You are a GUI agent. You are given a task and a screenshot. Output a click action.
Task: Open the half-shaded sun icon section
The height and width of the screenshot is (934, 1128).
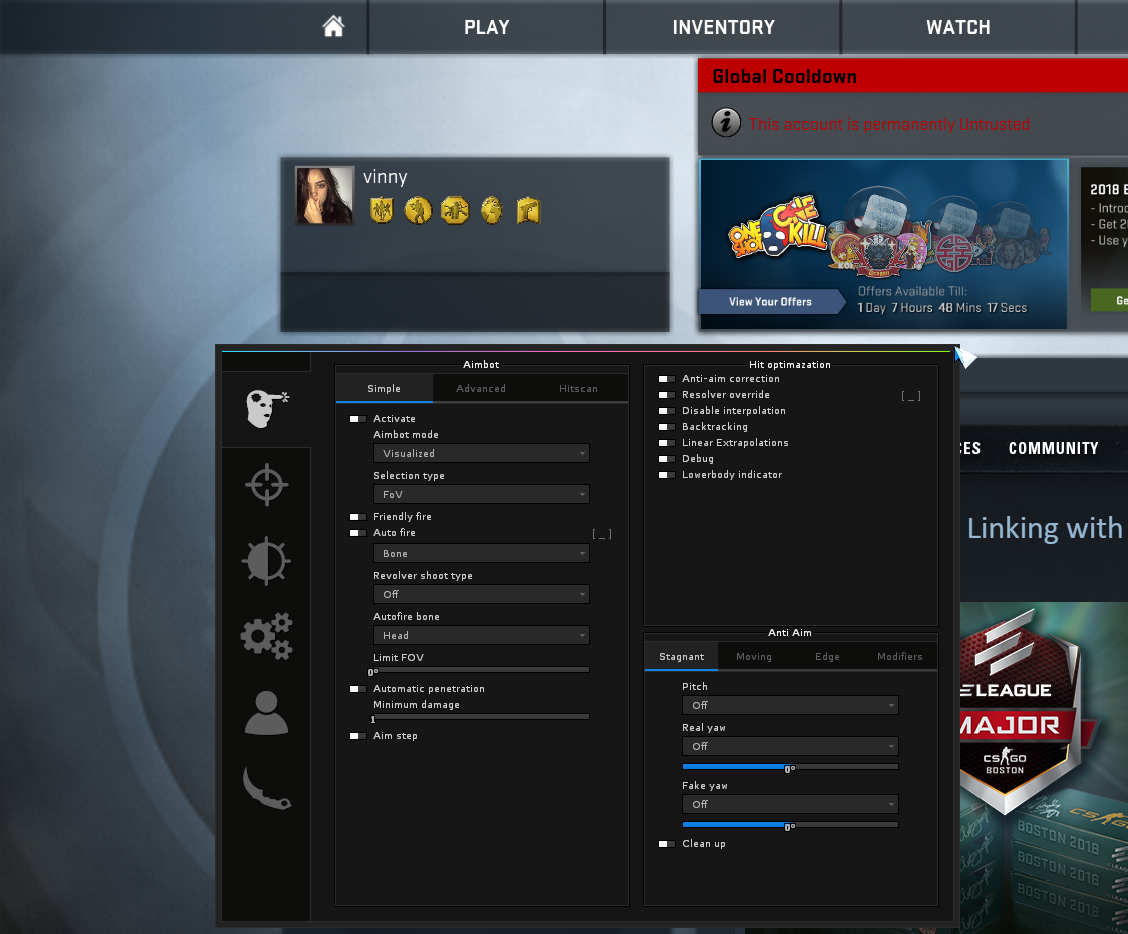[x=266, y=560]
